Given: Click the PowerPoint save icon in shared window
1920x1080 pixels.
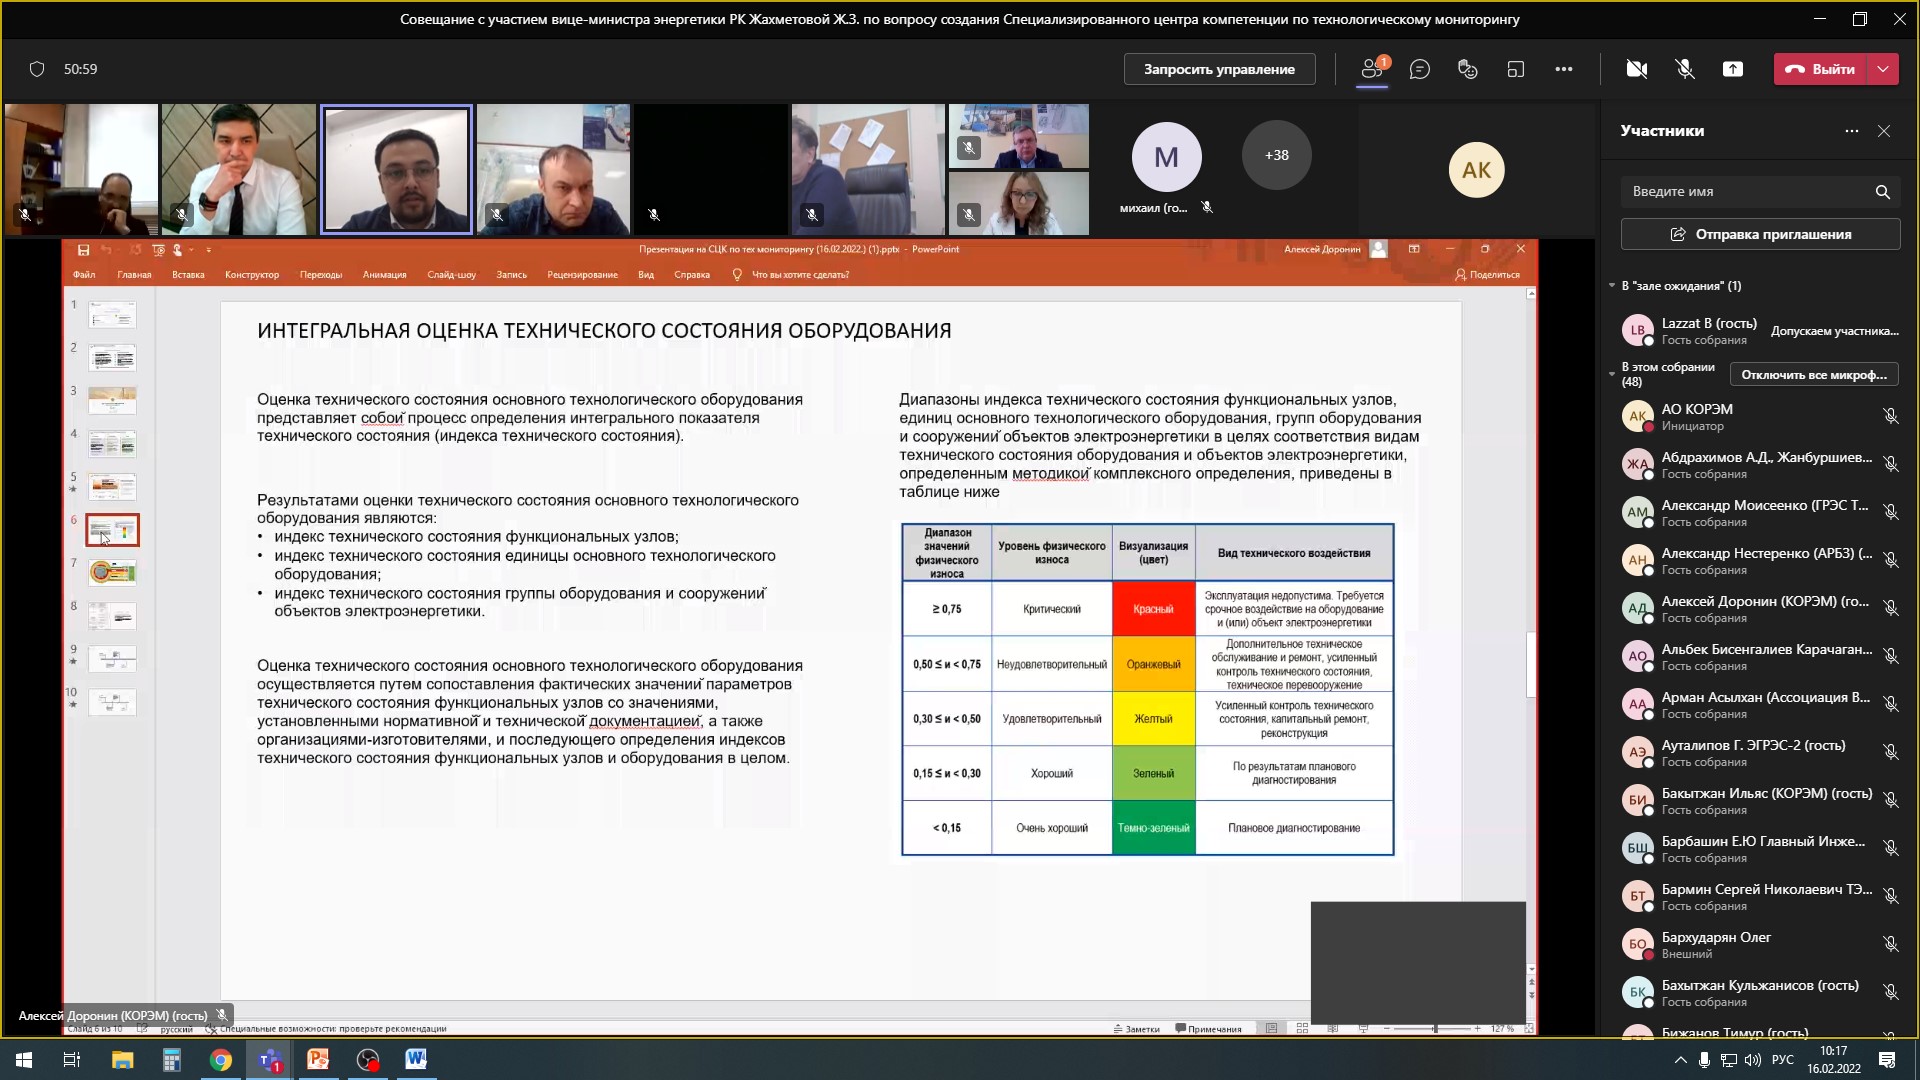Looking at the screenshot, I should (x=83, y=250).
